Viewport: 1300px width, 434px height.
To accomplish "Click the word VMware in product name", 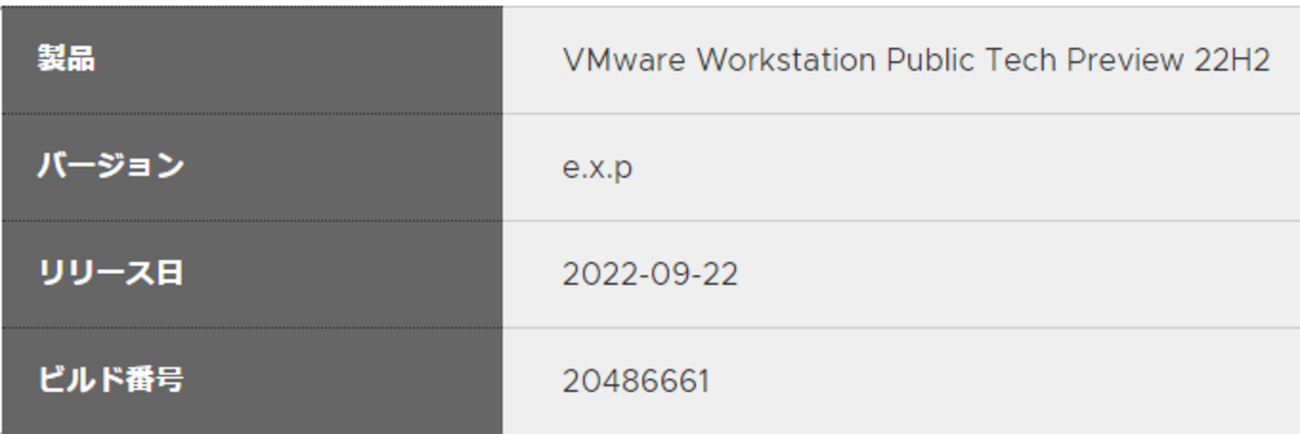I will point(624,60).
